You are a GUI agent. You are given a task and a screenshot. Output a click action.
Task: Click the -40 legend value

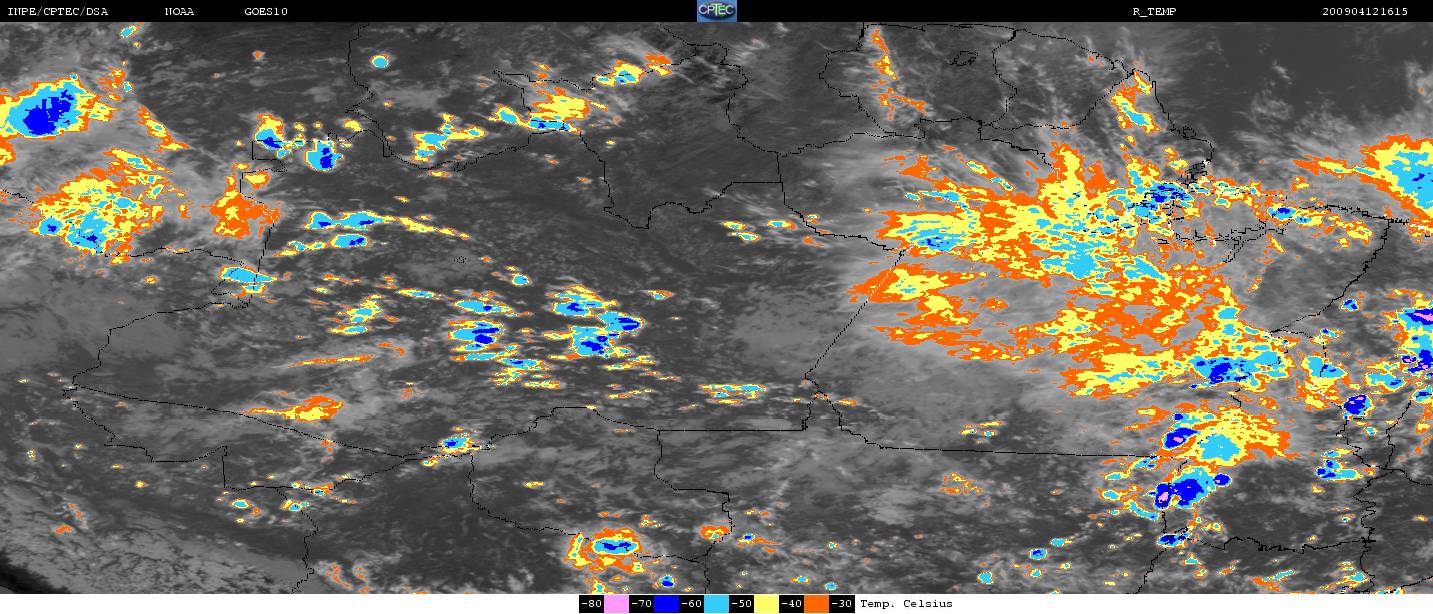pos(791,604)
